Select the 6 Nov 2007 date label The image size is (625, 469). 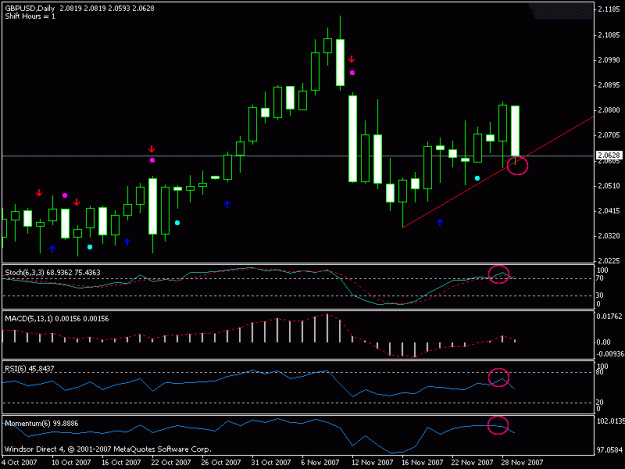[x=320, y=462]
